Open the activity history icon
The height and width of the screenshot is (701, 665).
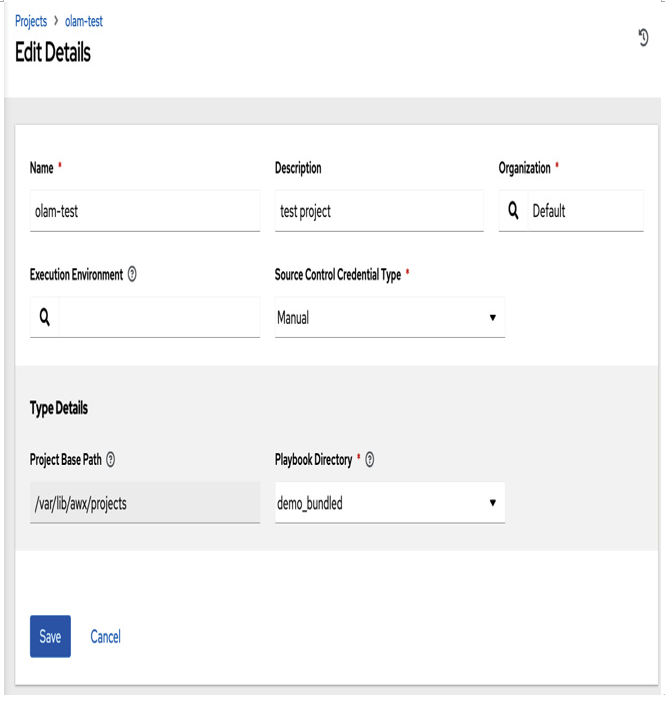click(x=643, y=38)
